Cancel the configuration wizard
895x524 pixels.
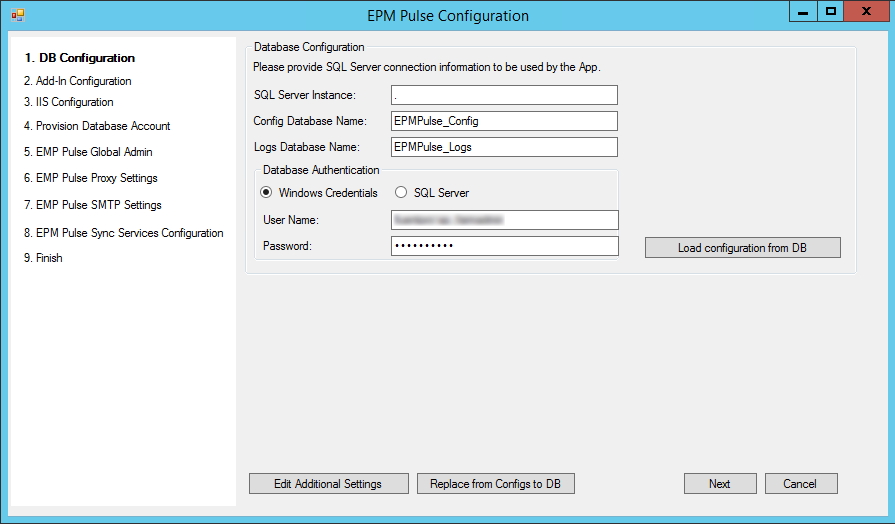click(801, 483)
